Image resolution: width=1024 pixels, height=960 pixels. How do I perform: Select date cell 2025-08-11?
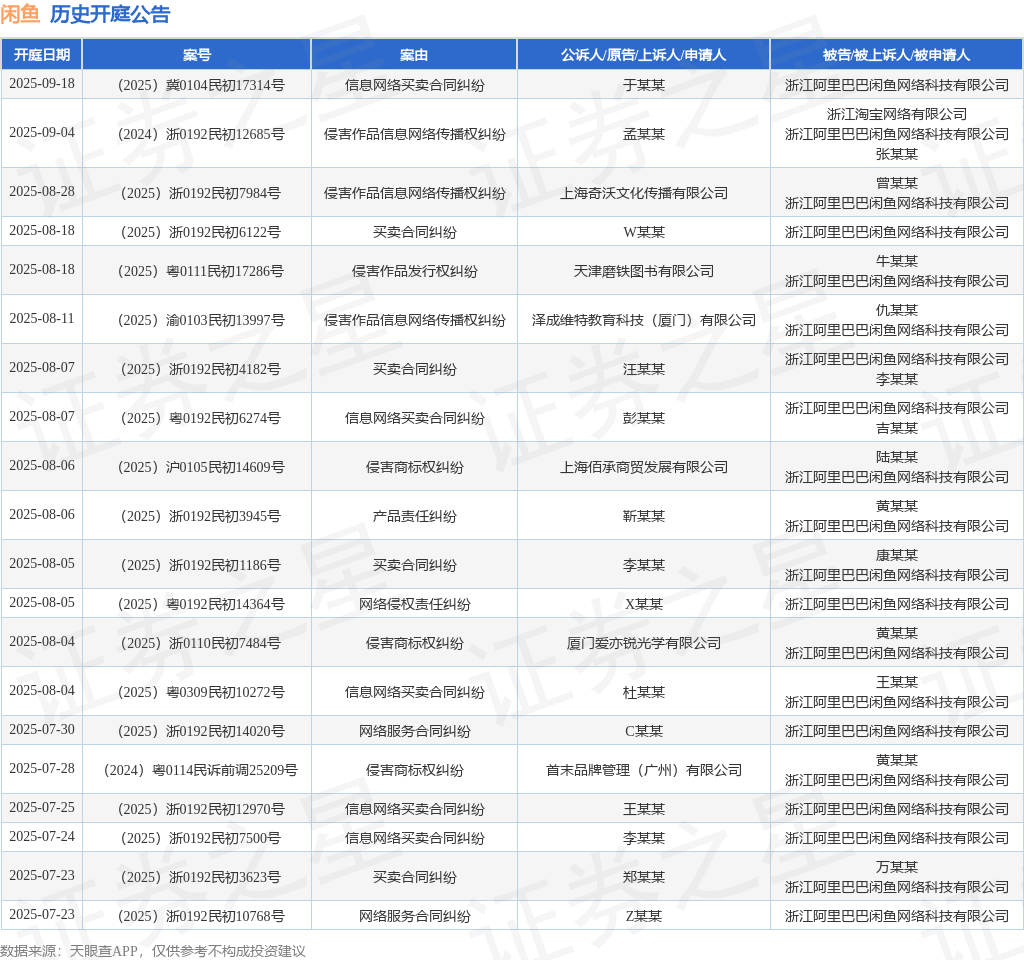(42, 319)
